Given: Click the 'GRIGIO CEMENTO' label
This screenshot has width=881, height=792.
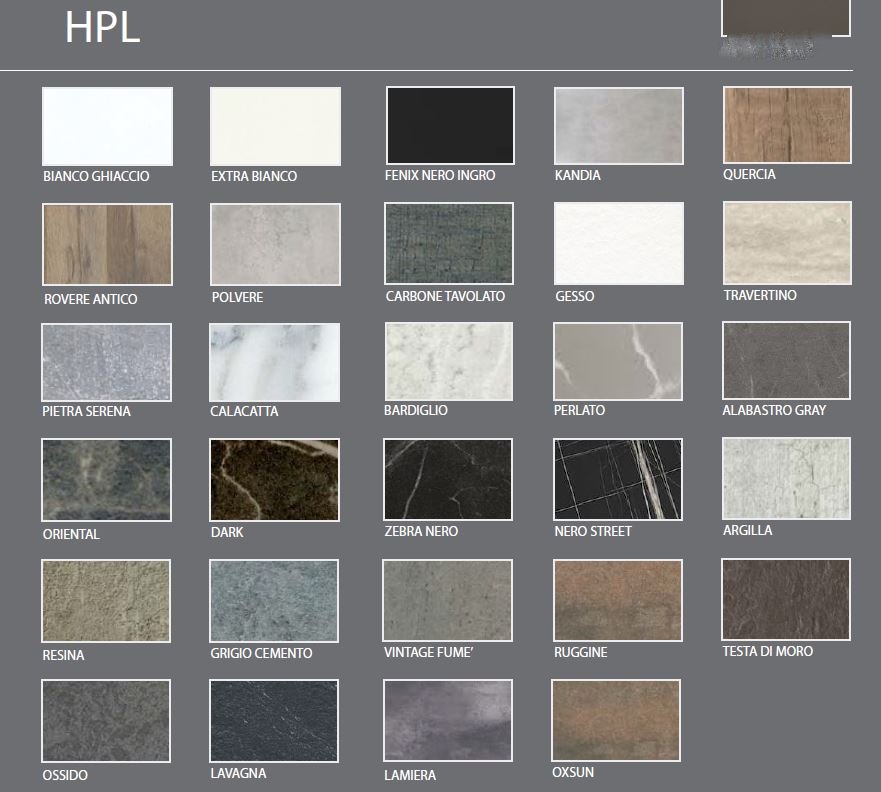Looking at the screenshot, I should coord(261,653).
